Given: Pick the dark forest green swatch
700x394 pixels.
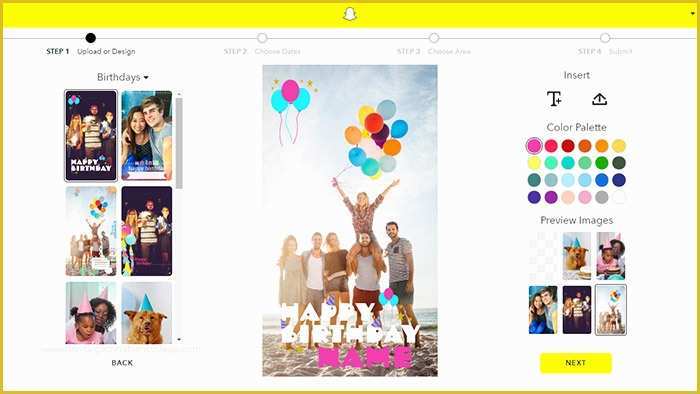Looking at the screenshot, I should pyautogui.click(x=619, y=163).
